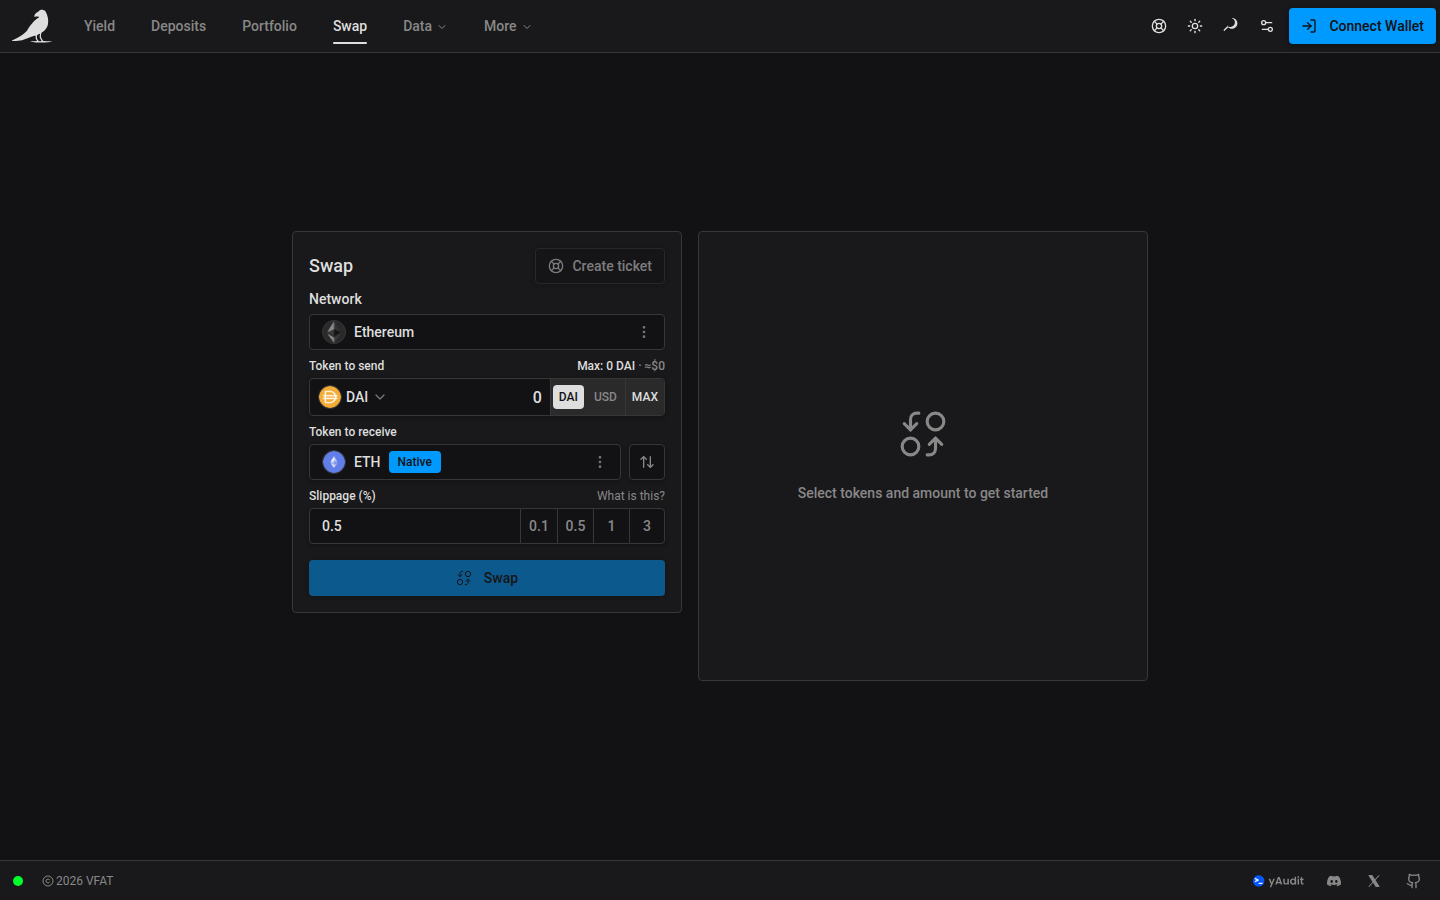
Task: Click the DAI coin icon
Action: click(x=330, y=397)
